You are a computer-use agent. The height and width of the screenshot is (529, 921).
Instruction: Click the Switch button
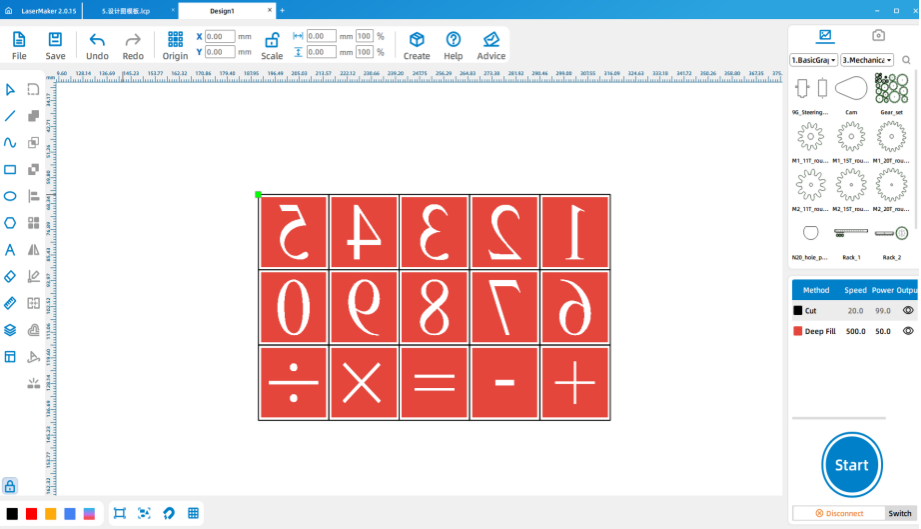pos(900,513)
